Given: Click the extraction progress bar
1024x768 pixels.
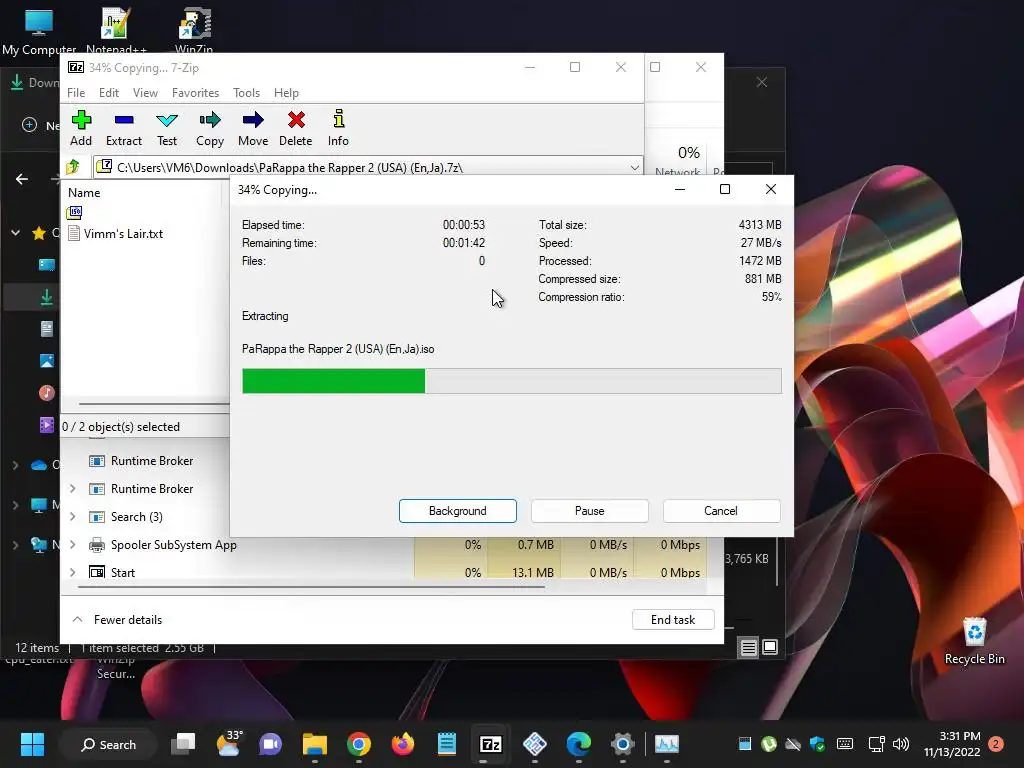Looking at the screenshot, I should 511,381.
